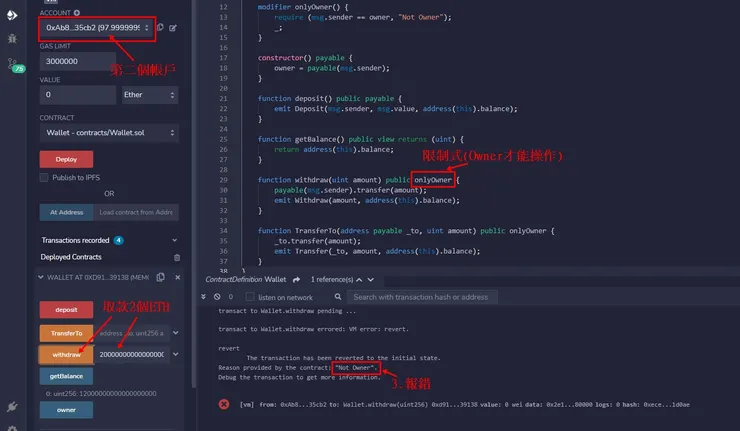740x431 pixels.
Task: Open the plugin manager plug icon
Action: 12,407
